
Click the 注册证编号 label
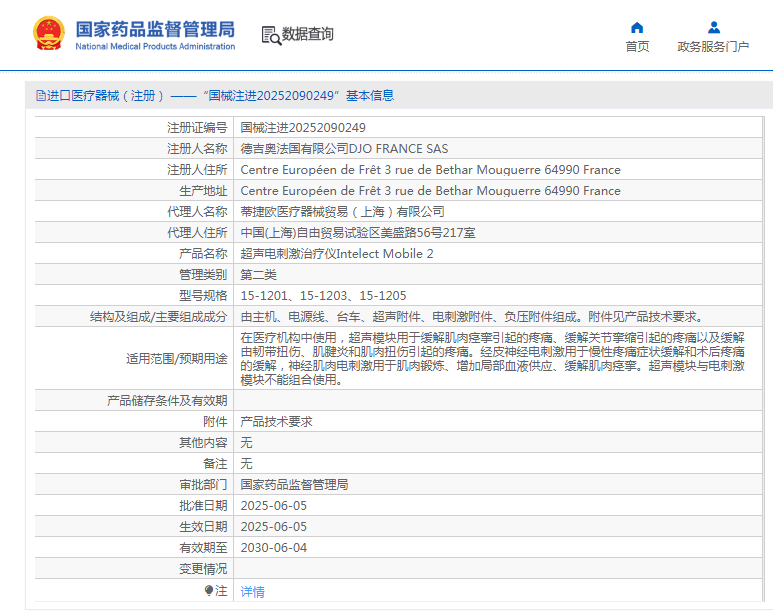click(197, 128)
